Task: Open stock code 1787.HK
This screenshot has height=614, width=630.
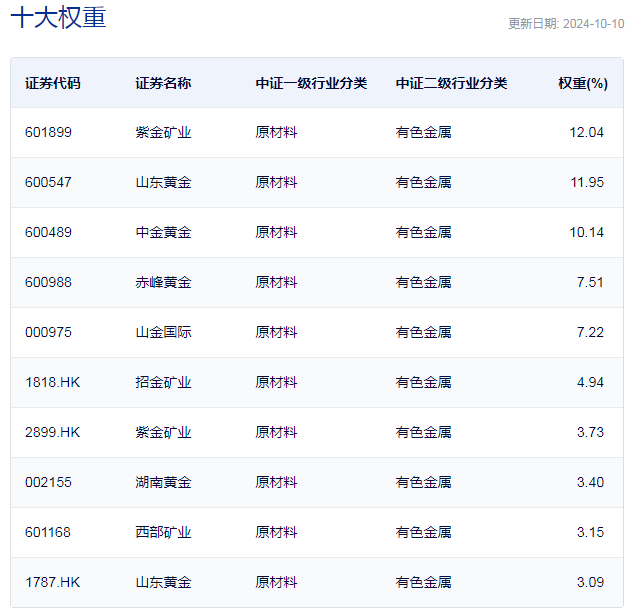Action: (x=52, y=582)
